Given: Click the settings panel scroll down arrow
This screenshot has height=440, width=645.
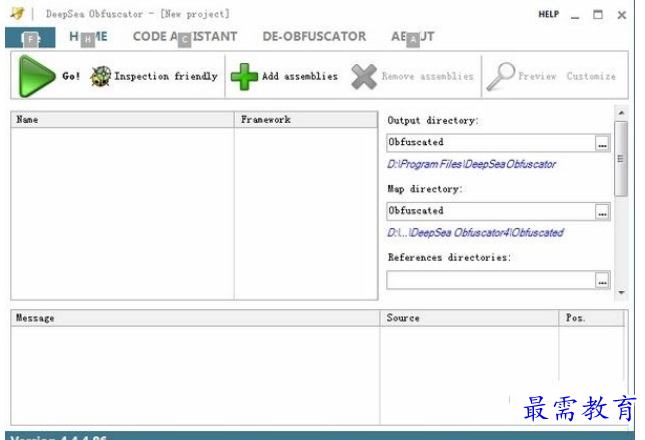Looking at the screenshot, I should click(621, 293).
